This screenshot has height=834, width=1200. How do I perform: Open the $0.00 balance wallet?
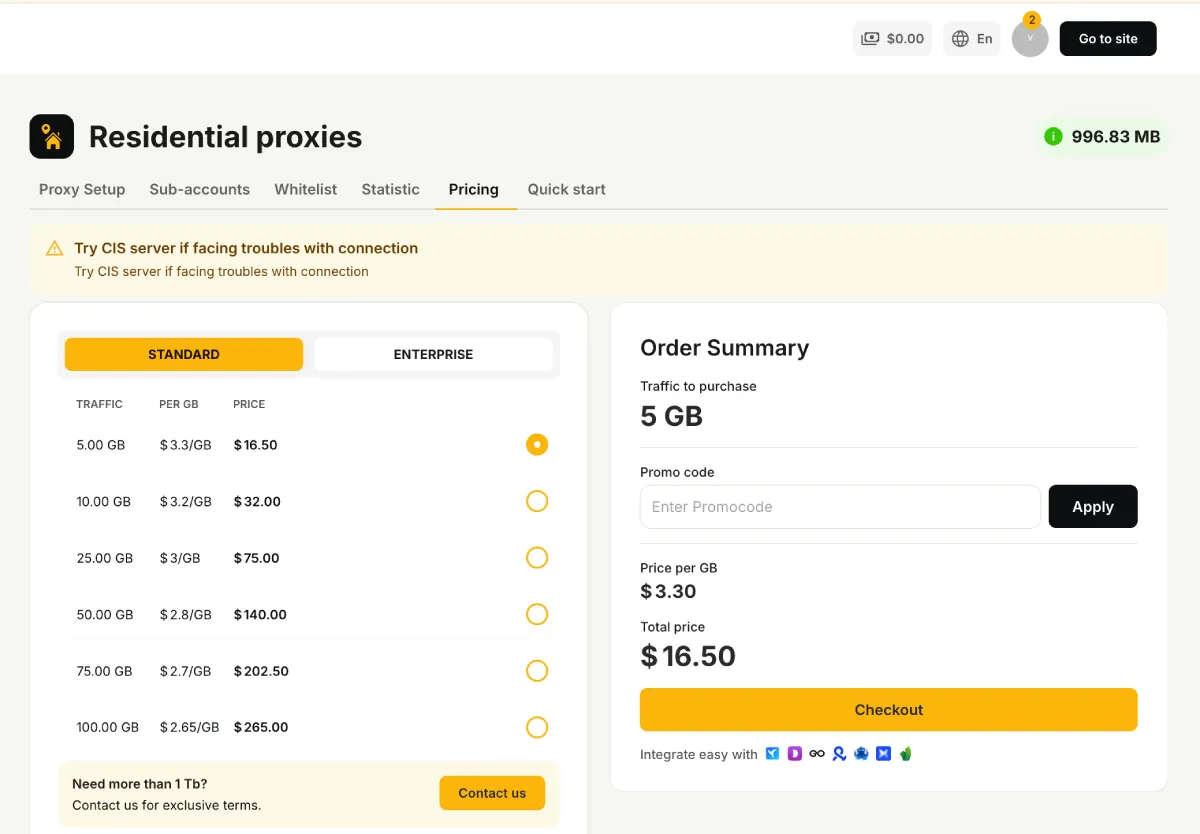(892, 39)
